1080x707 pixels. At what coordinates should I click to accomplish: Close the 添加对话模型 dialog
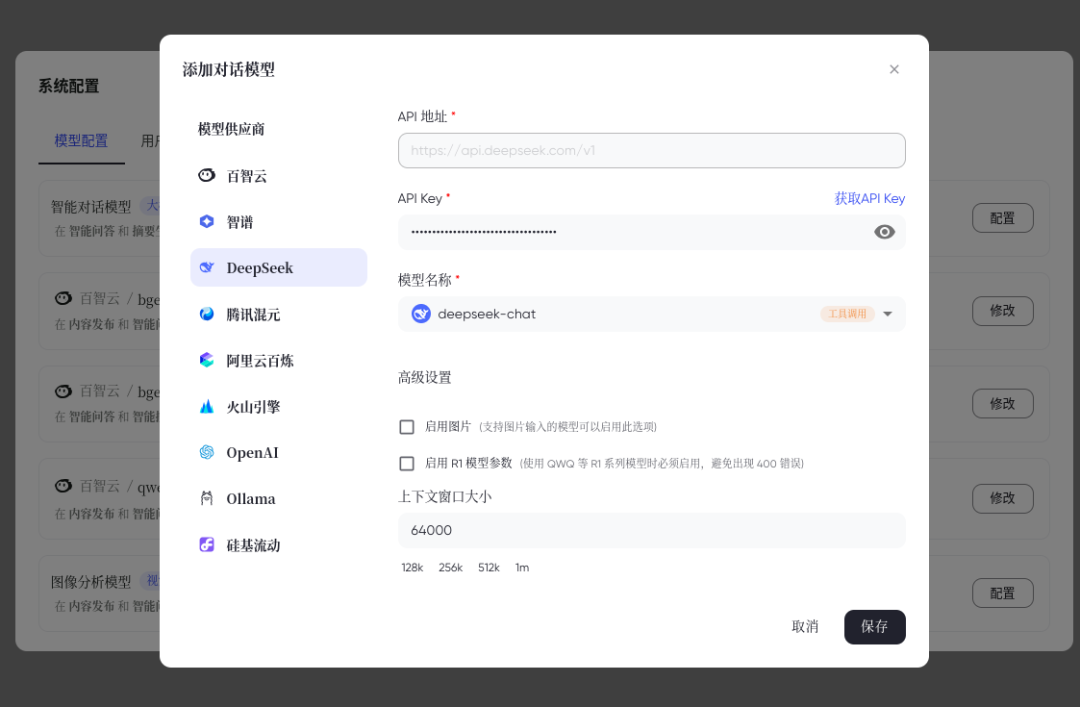(894, 70)
